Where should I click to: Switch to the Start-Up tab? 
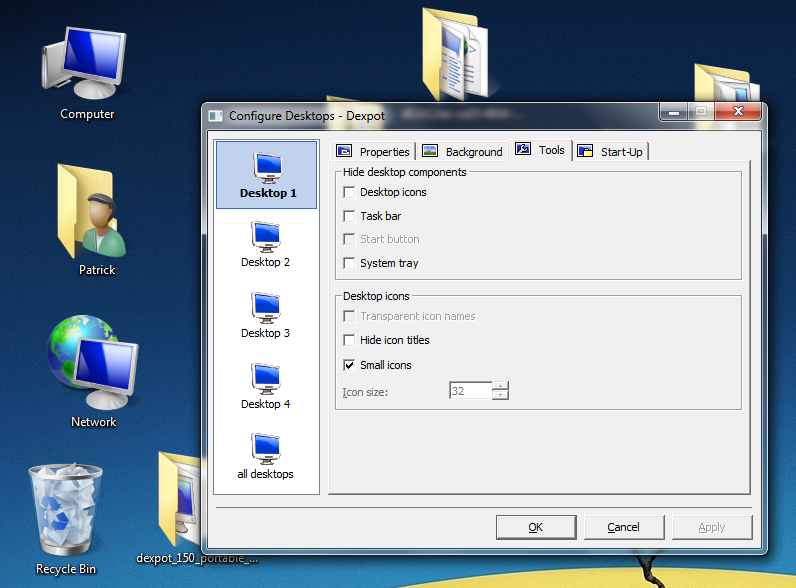click(x=611, y=151)
